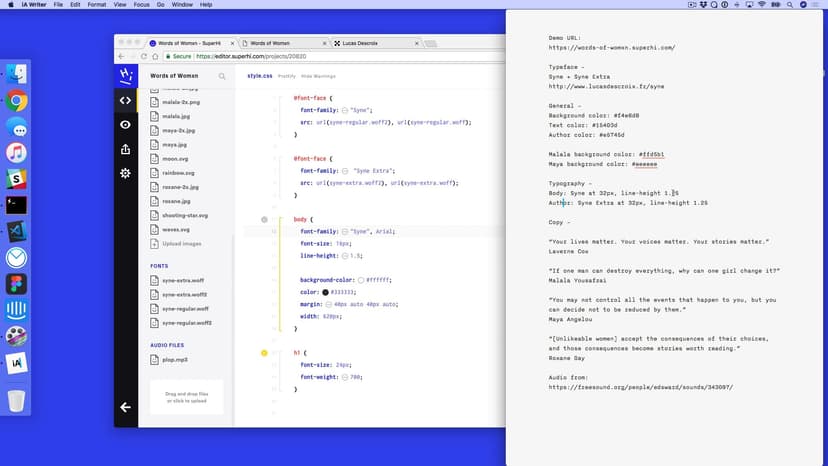The image size is (828, 466).
Task: Open Figma from the dock
Action: [16, 284]
